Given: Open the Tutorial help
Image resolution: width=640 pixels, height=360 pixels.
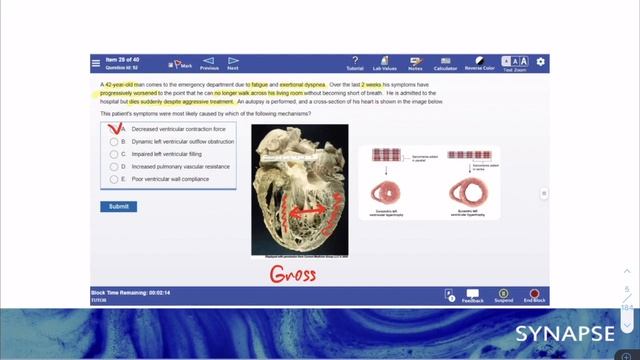Looking at the screenshot, I should [x=355, y=64].
